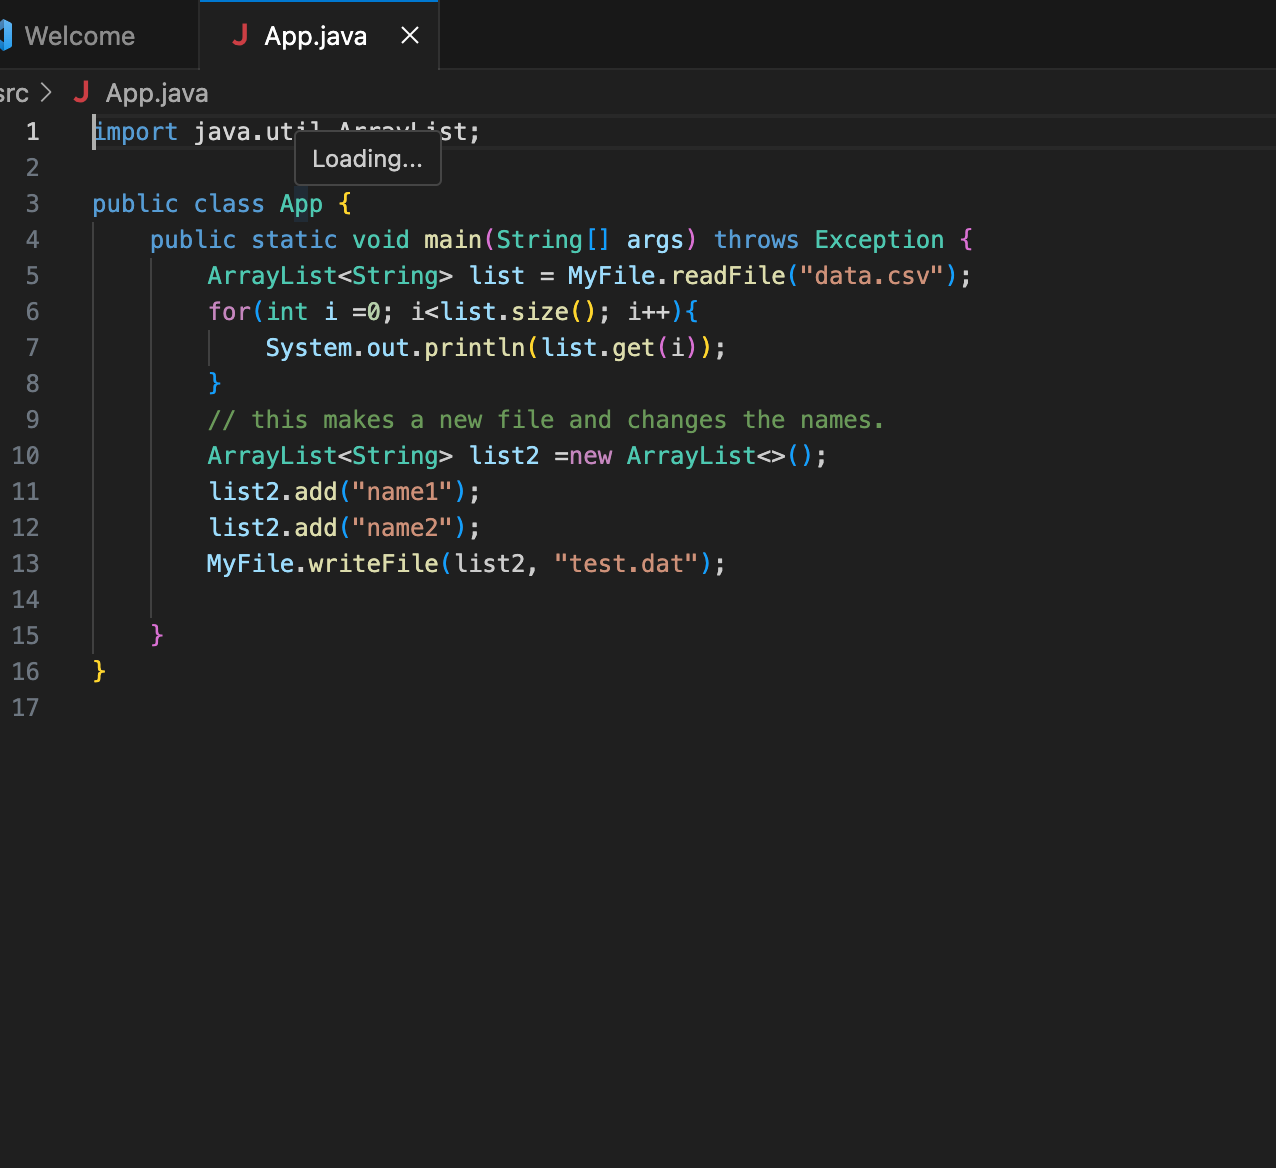Click the class name 'App' on line 3
Viewport: 1276px width, 1168px height.
301,204
